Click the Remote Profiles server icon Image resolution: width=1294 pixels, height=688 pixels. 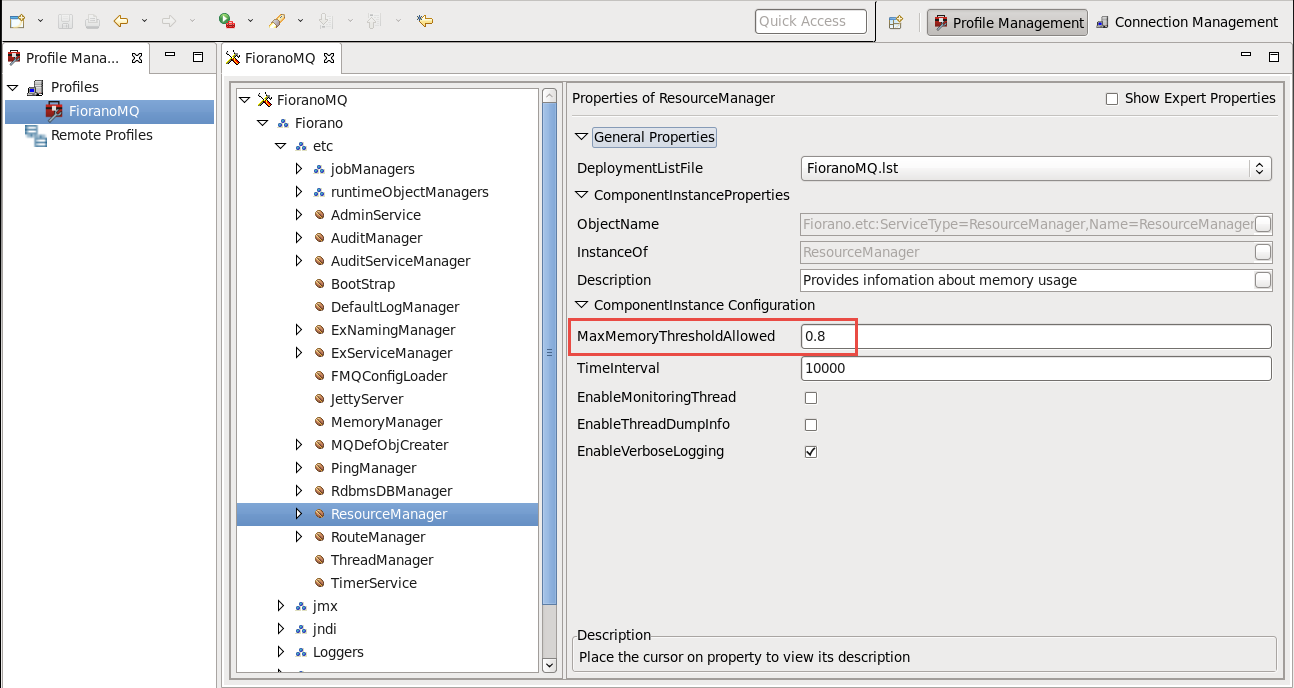click(37, 136)
